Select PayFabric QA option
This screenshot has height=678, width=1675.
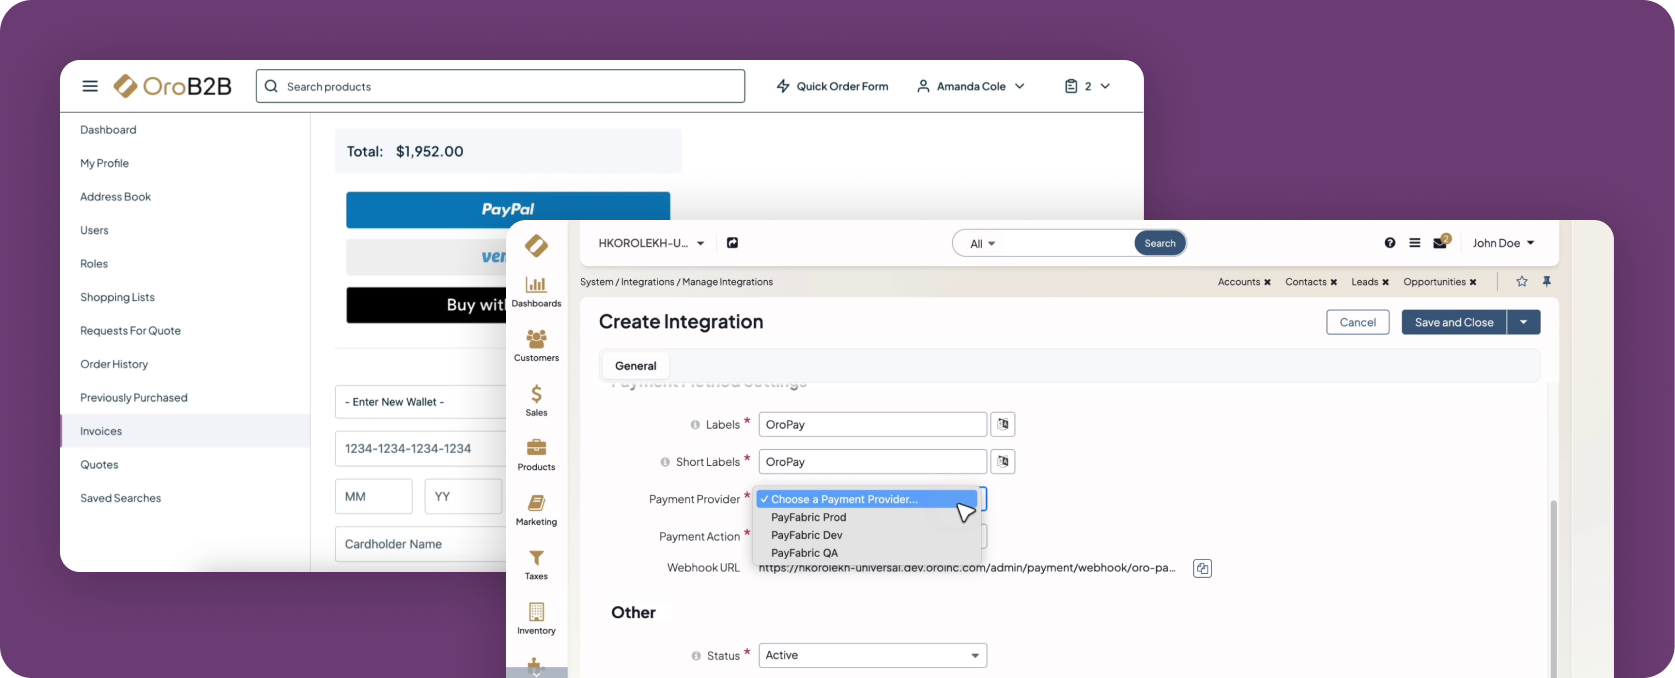[x=865, y=553]
